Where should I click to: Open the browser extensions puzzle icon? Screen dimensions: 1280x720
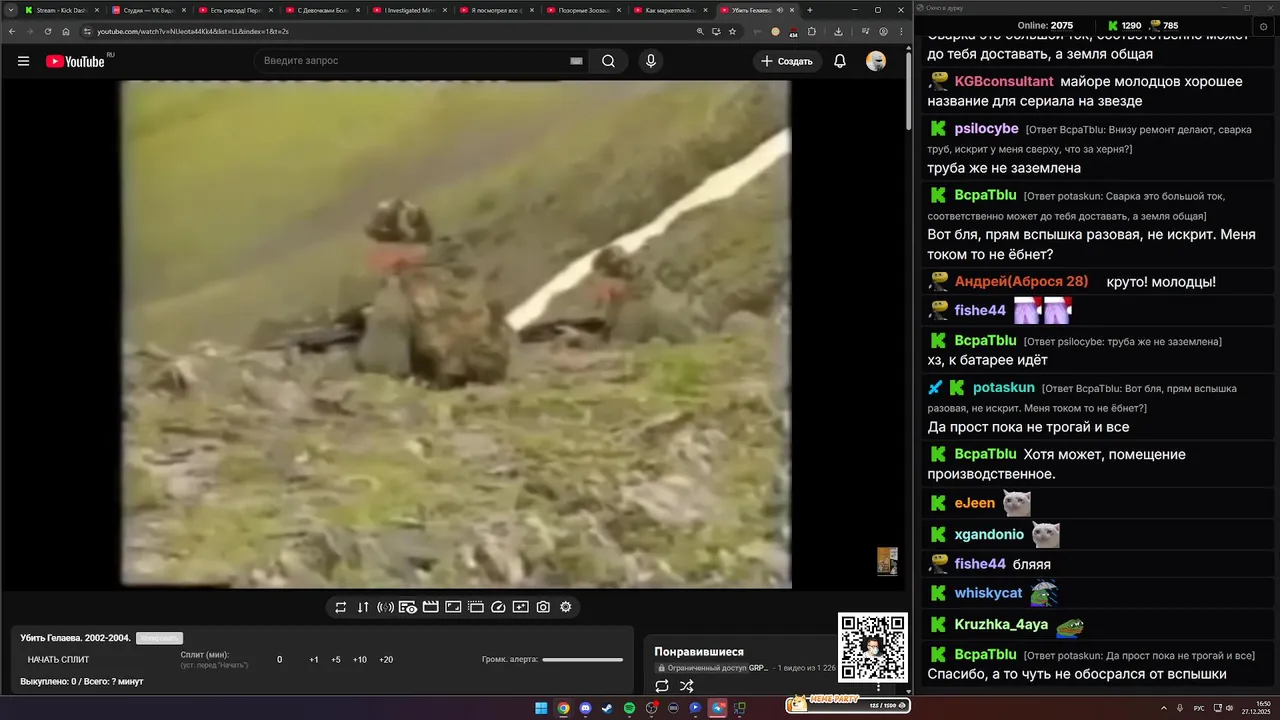tap(812, 31)
